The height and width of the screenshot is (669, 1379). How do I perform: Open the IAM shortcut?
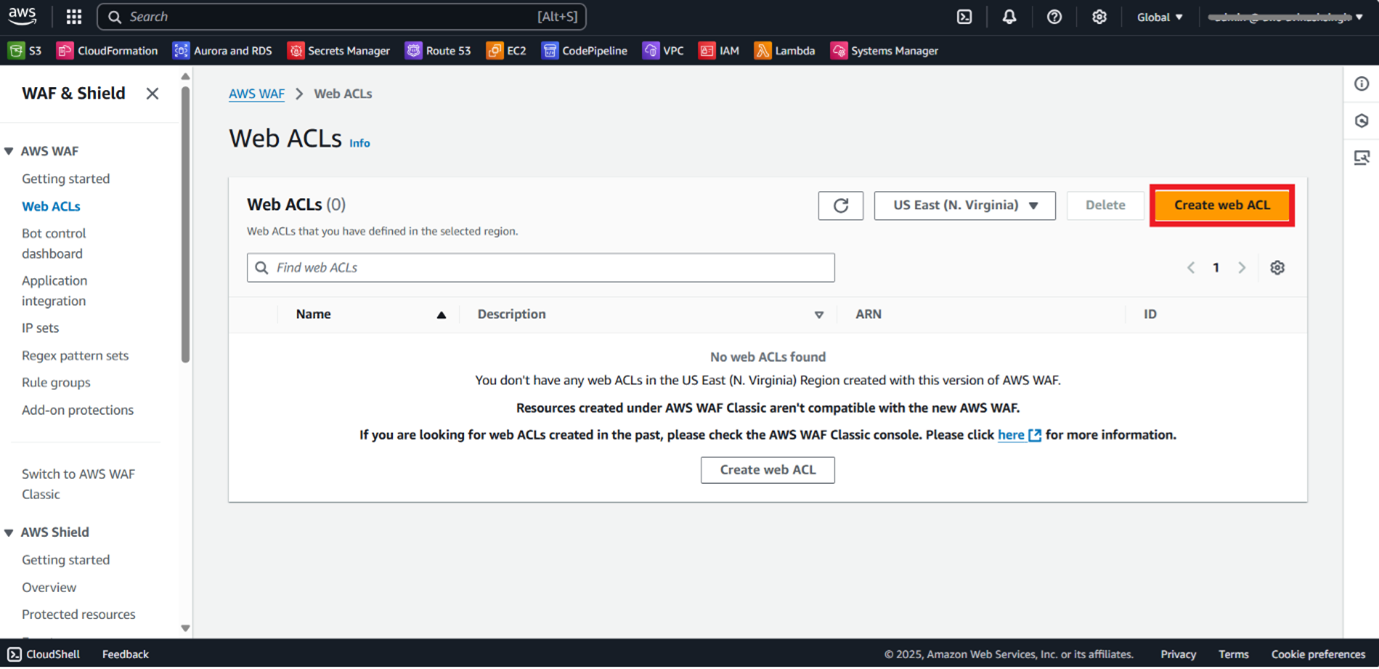tap(719, 50)
